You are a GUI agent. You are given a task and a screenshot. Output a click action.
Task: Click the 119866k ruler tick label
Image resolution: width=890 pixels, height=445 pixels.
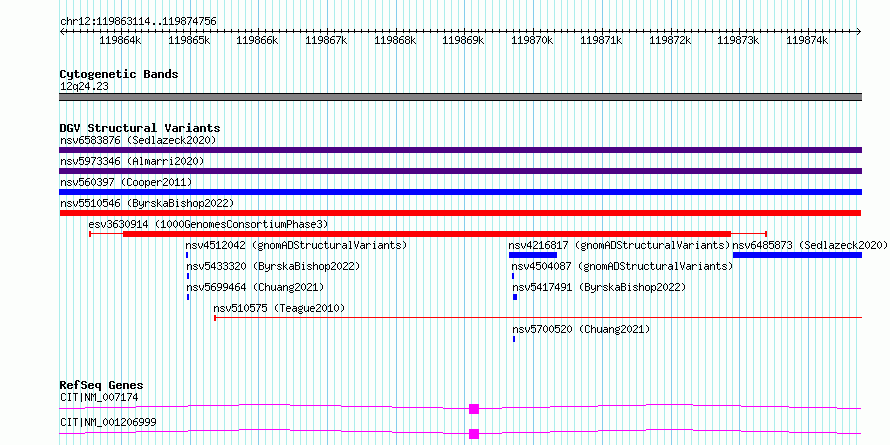257,40
